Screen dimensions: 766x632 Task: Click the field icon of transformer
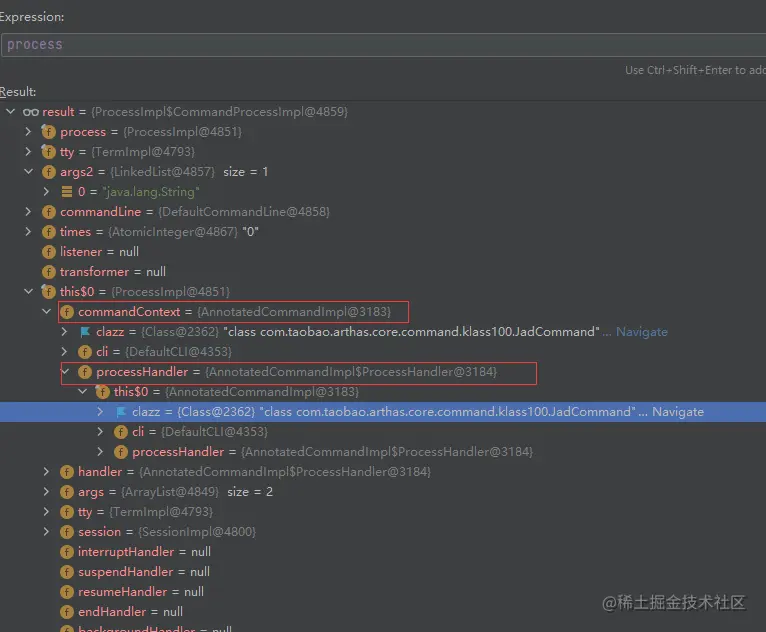click(x=48, y=272)
